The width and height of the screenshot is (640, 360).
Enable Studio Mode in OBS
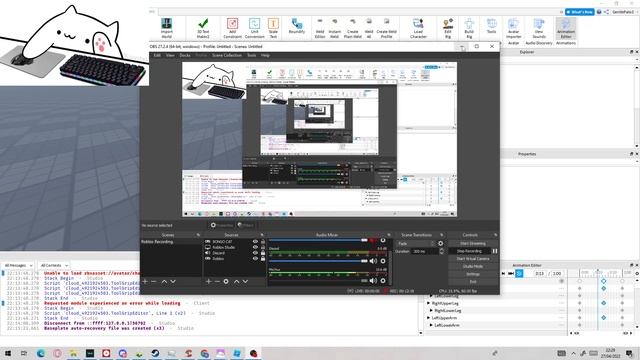click(473, 266)
